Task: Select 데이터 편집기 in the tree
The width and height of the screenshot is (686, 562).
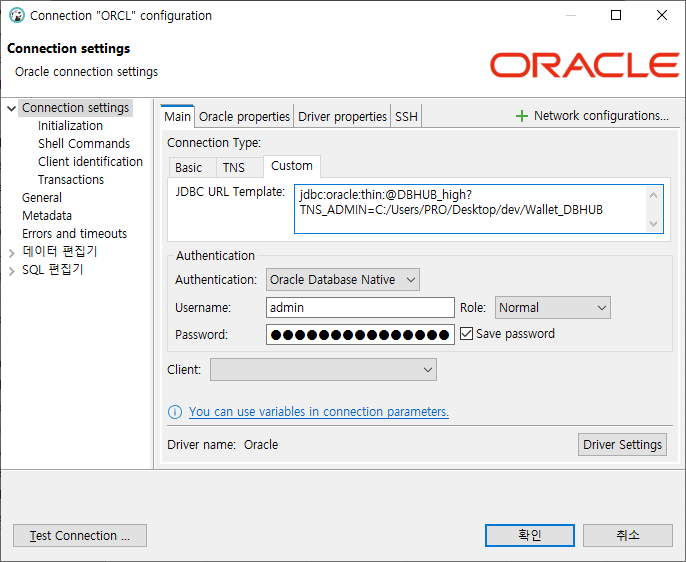Action: coord(60,251)
